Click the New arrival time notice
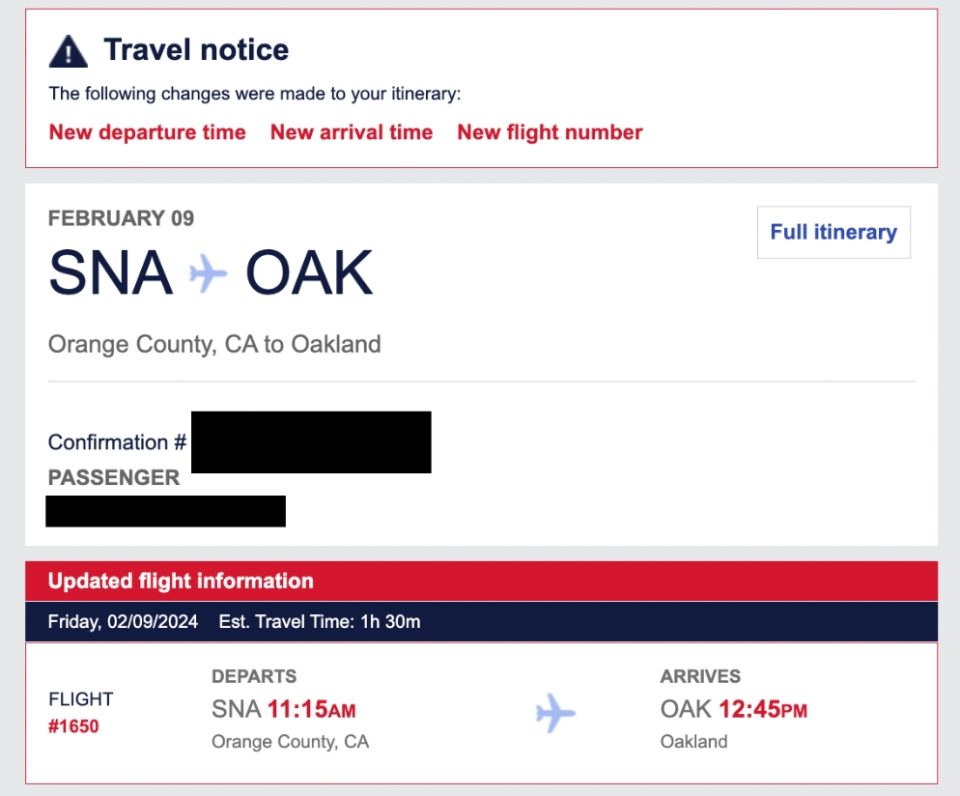Viewport: 960px width, 796px height. coord(351,132)
